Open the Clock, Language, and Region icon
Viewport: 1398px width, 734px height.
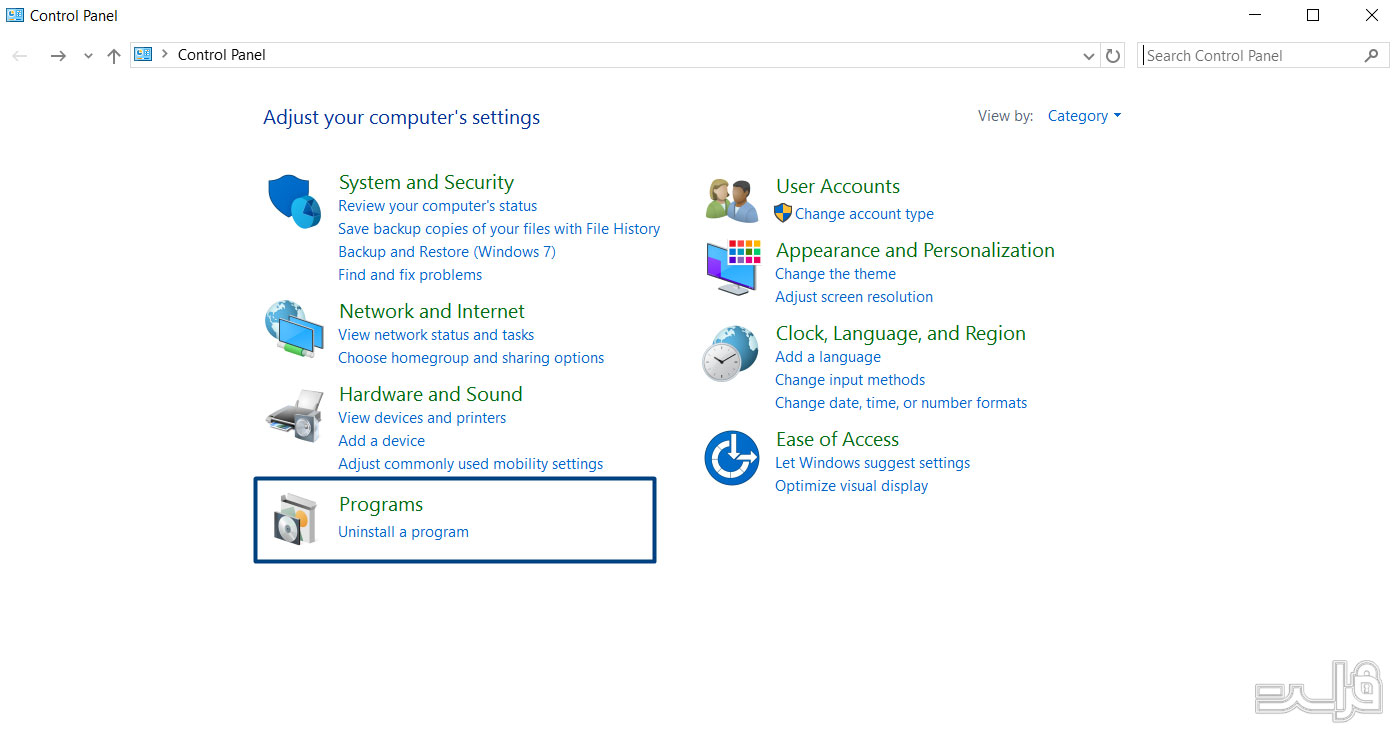731,353
